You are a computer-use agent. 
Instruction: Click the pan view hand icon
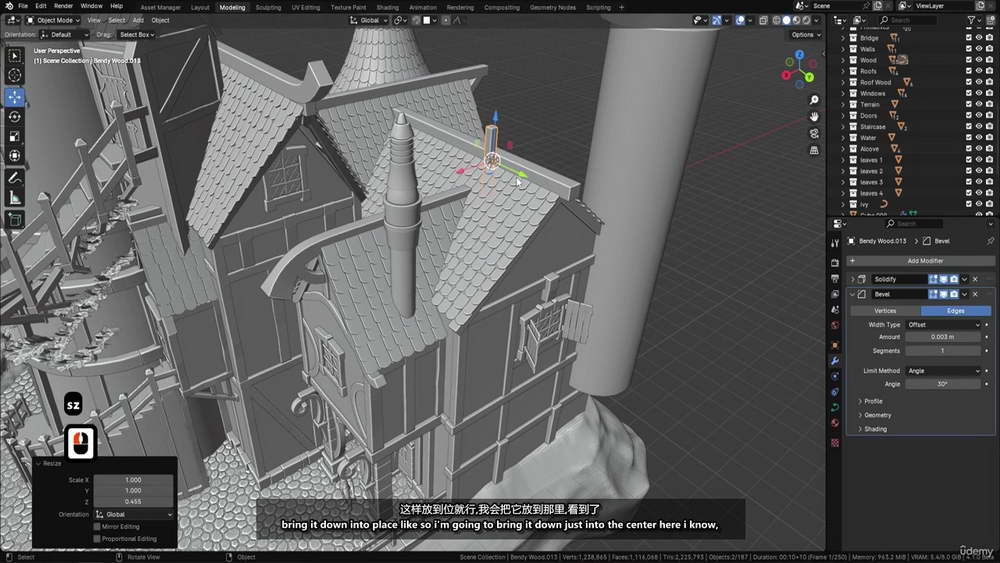[x=814, y=117]
